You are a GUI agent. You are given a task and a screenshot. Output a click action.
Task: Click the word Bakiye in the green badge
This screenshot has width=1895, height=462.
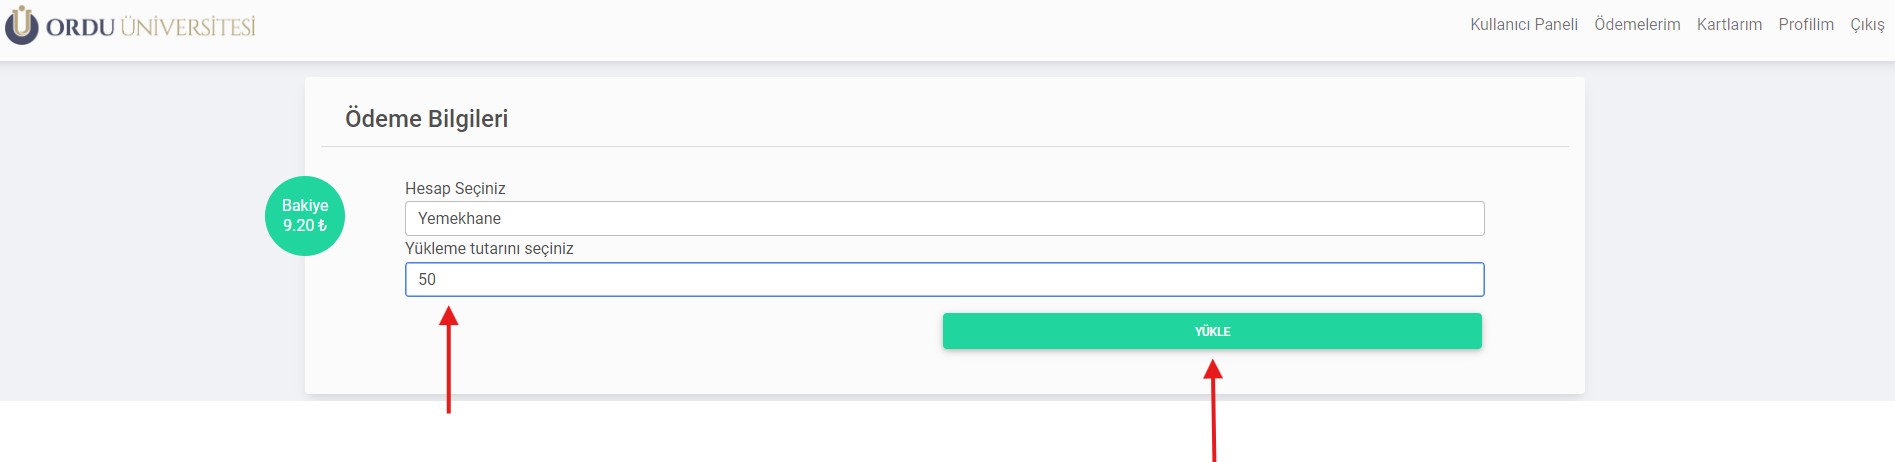[x=305, y=205]
